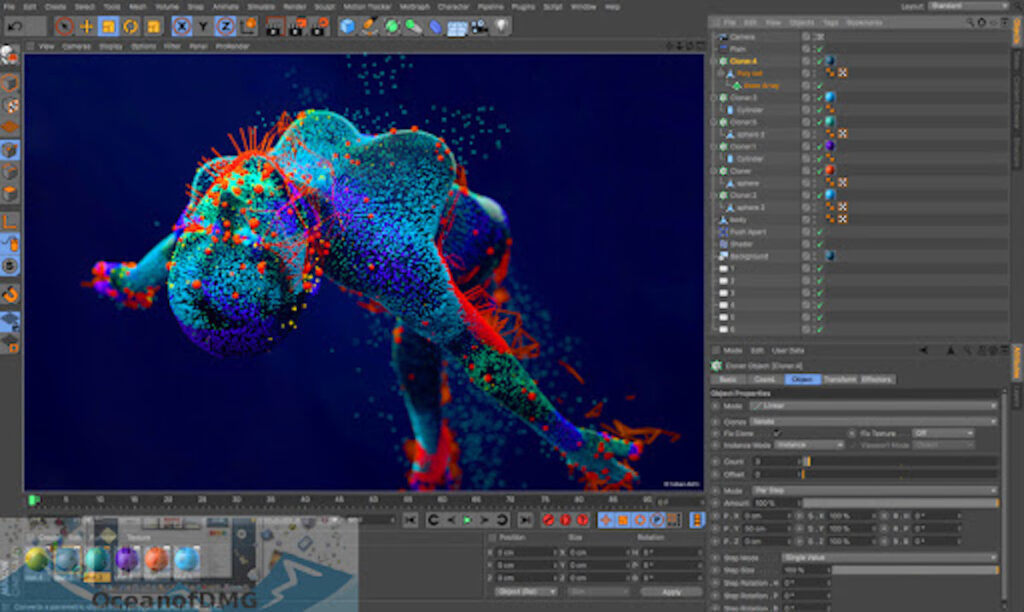Image resolution: width=1024 pixels, height=612 pixels.
Task: Collapse the Cloner.3 hierarchy
Action: pos(713,97)
